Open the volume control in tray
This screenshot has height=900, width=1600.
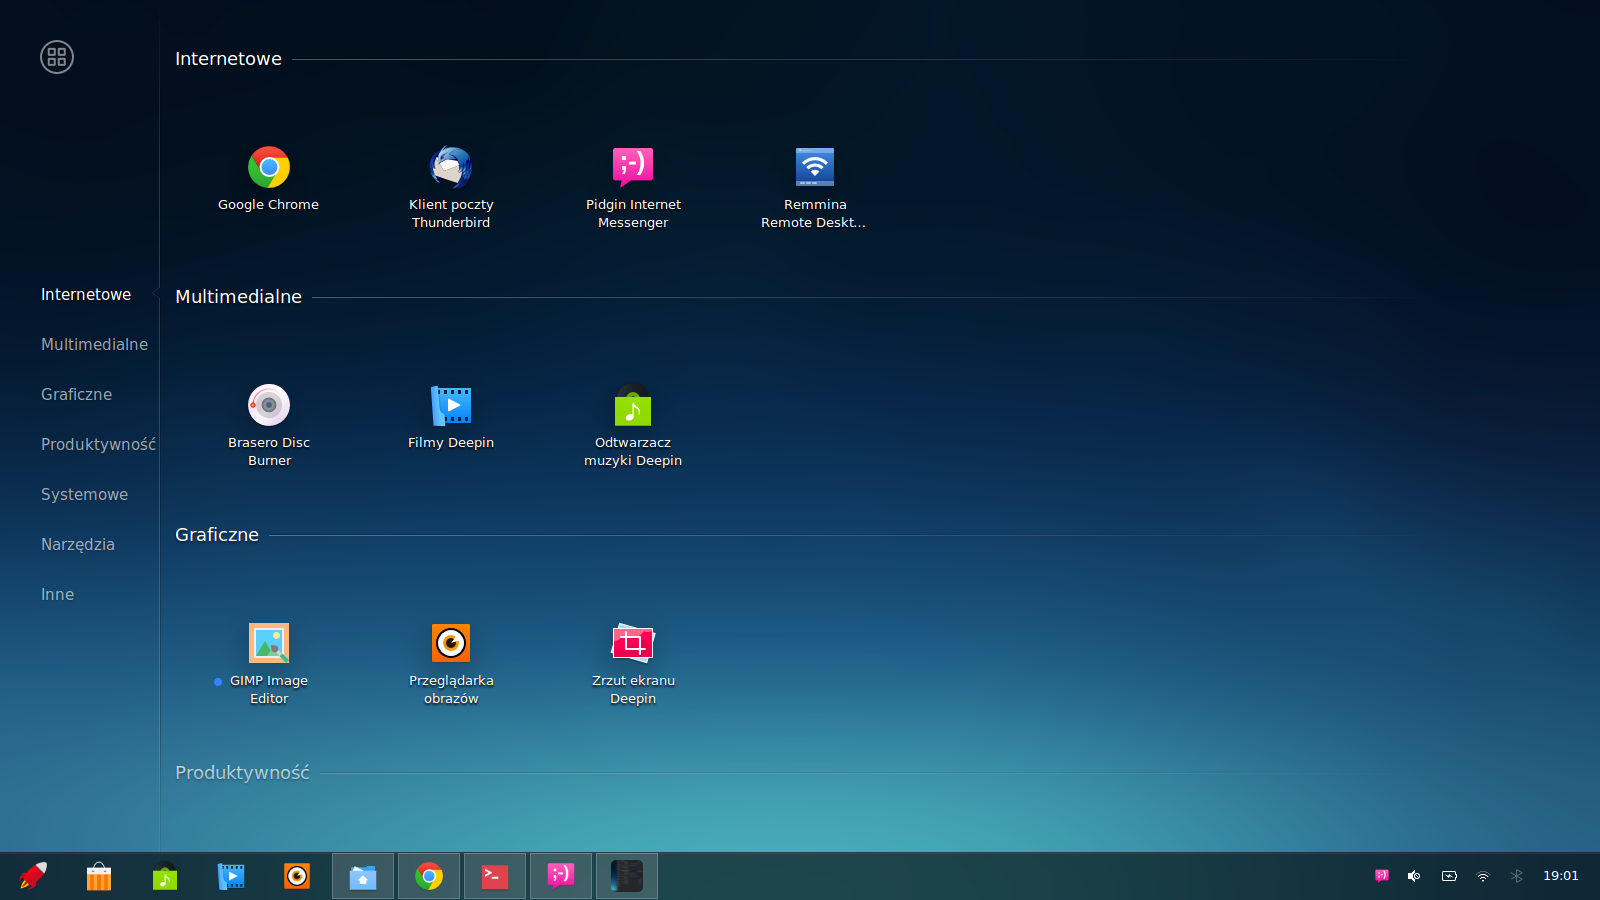click(1414, 876)
